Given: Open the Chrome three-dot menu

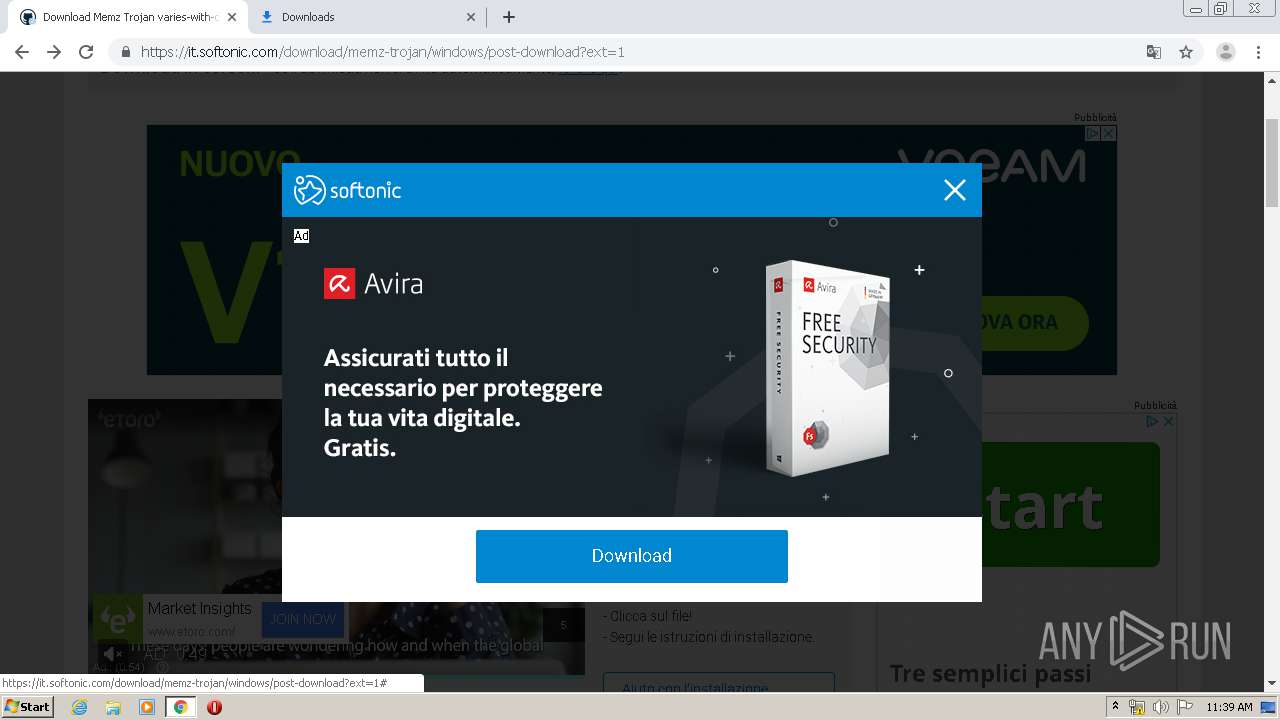Looking at the screenshot, I should (1259, 52).
